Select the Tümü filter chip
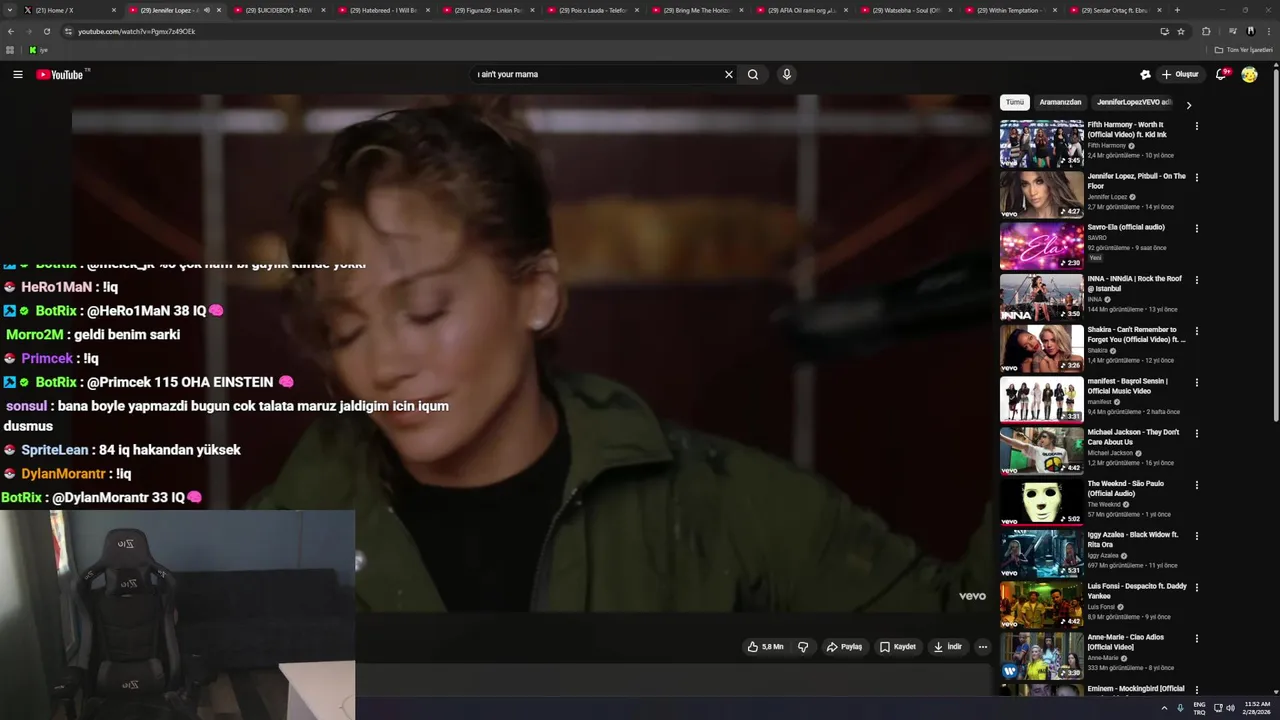Screen dimensions: 1280x720 pyautogui.click(x=1015, y=102)
